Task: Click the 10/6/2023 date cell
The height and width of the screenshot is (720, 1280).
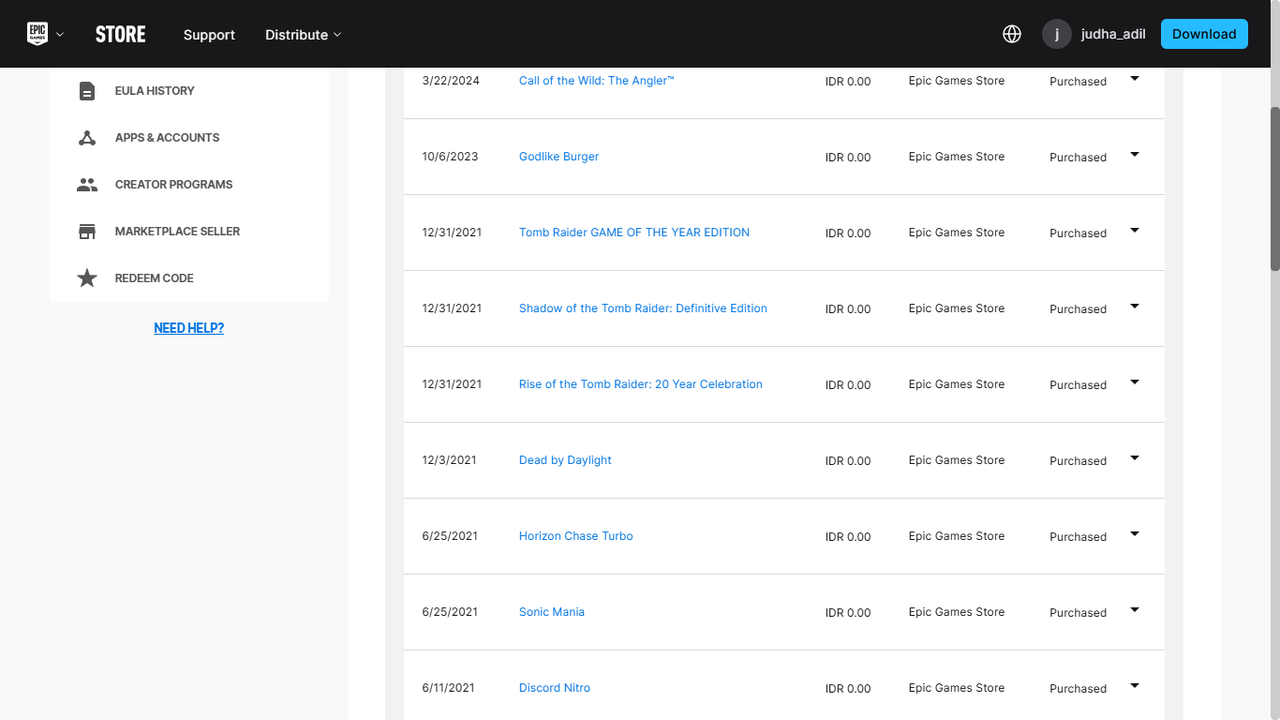Action: click(x=450, y=157)
